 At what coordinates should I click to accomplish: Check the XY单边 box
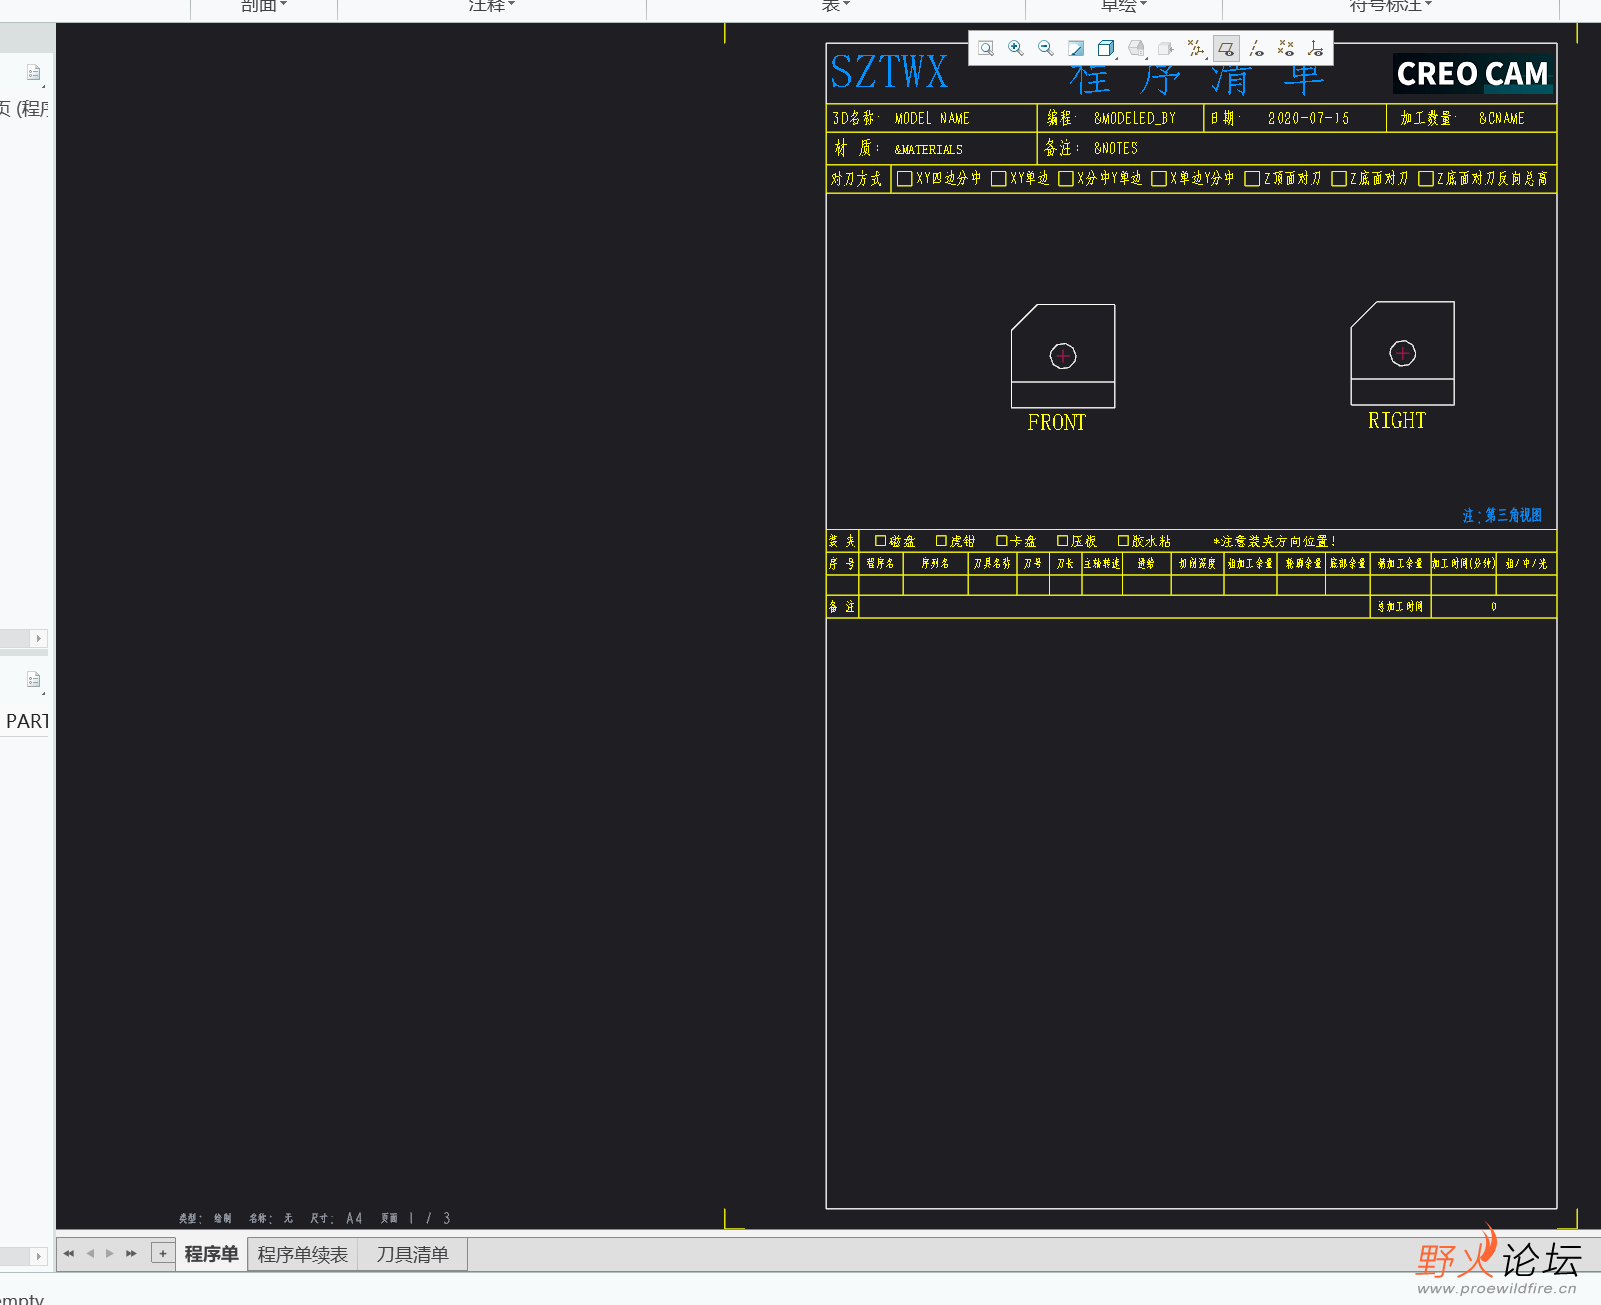(998, 179)
